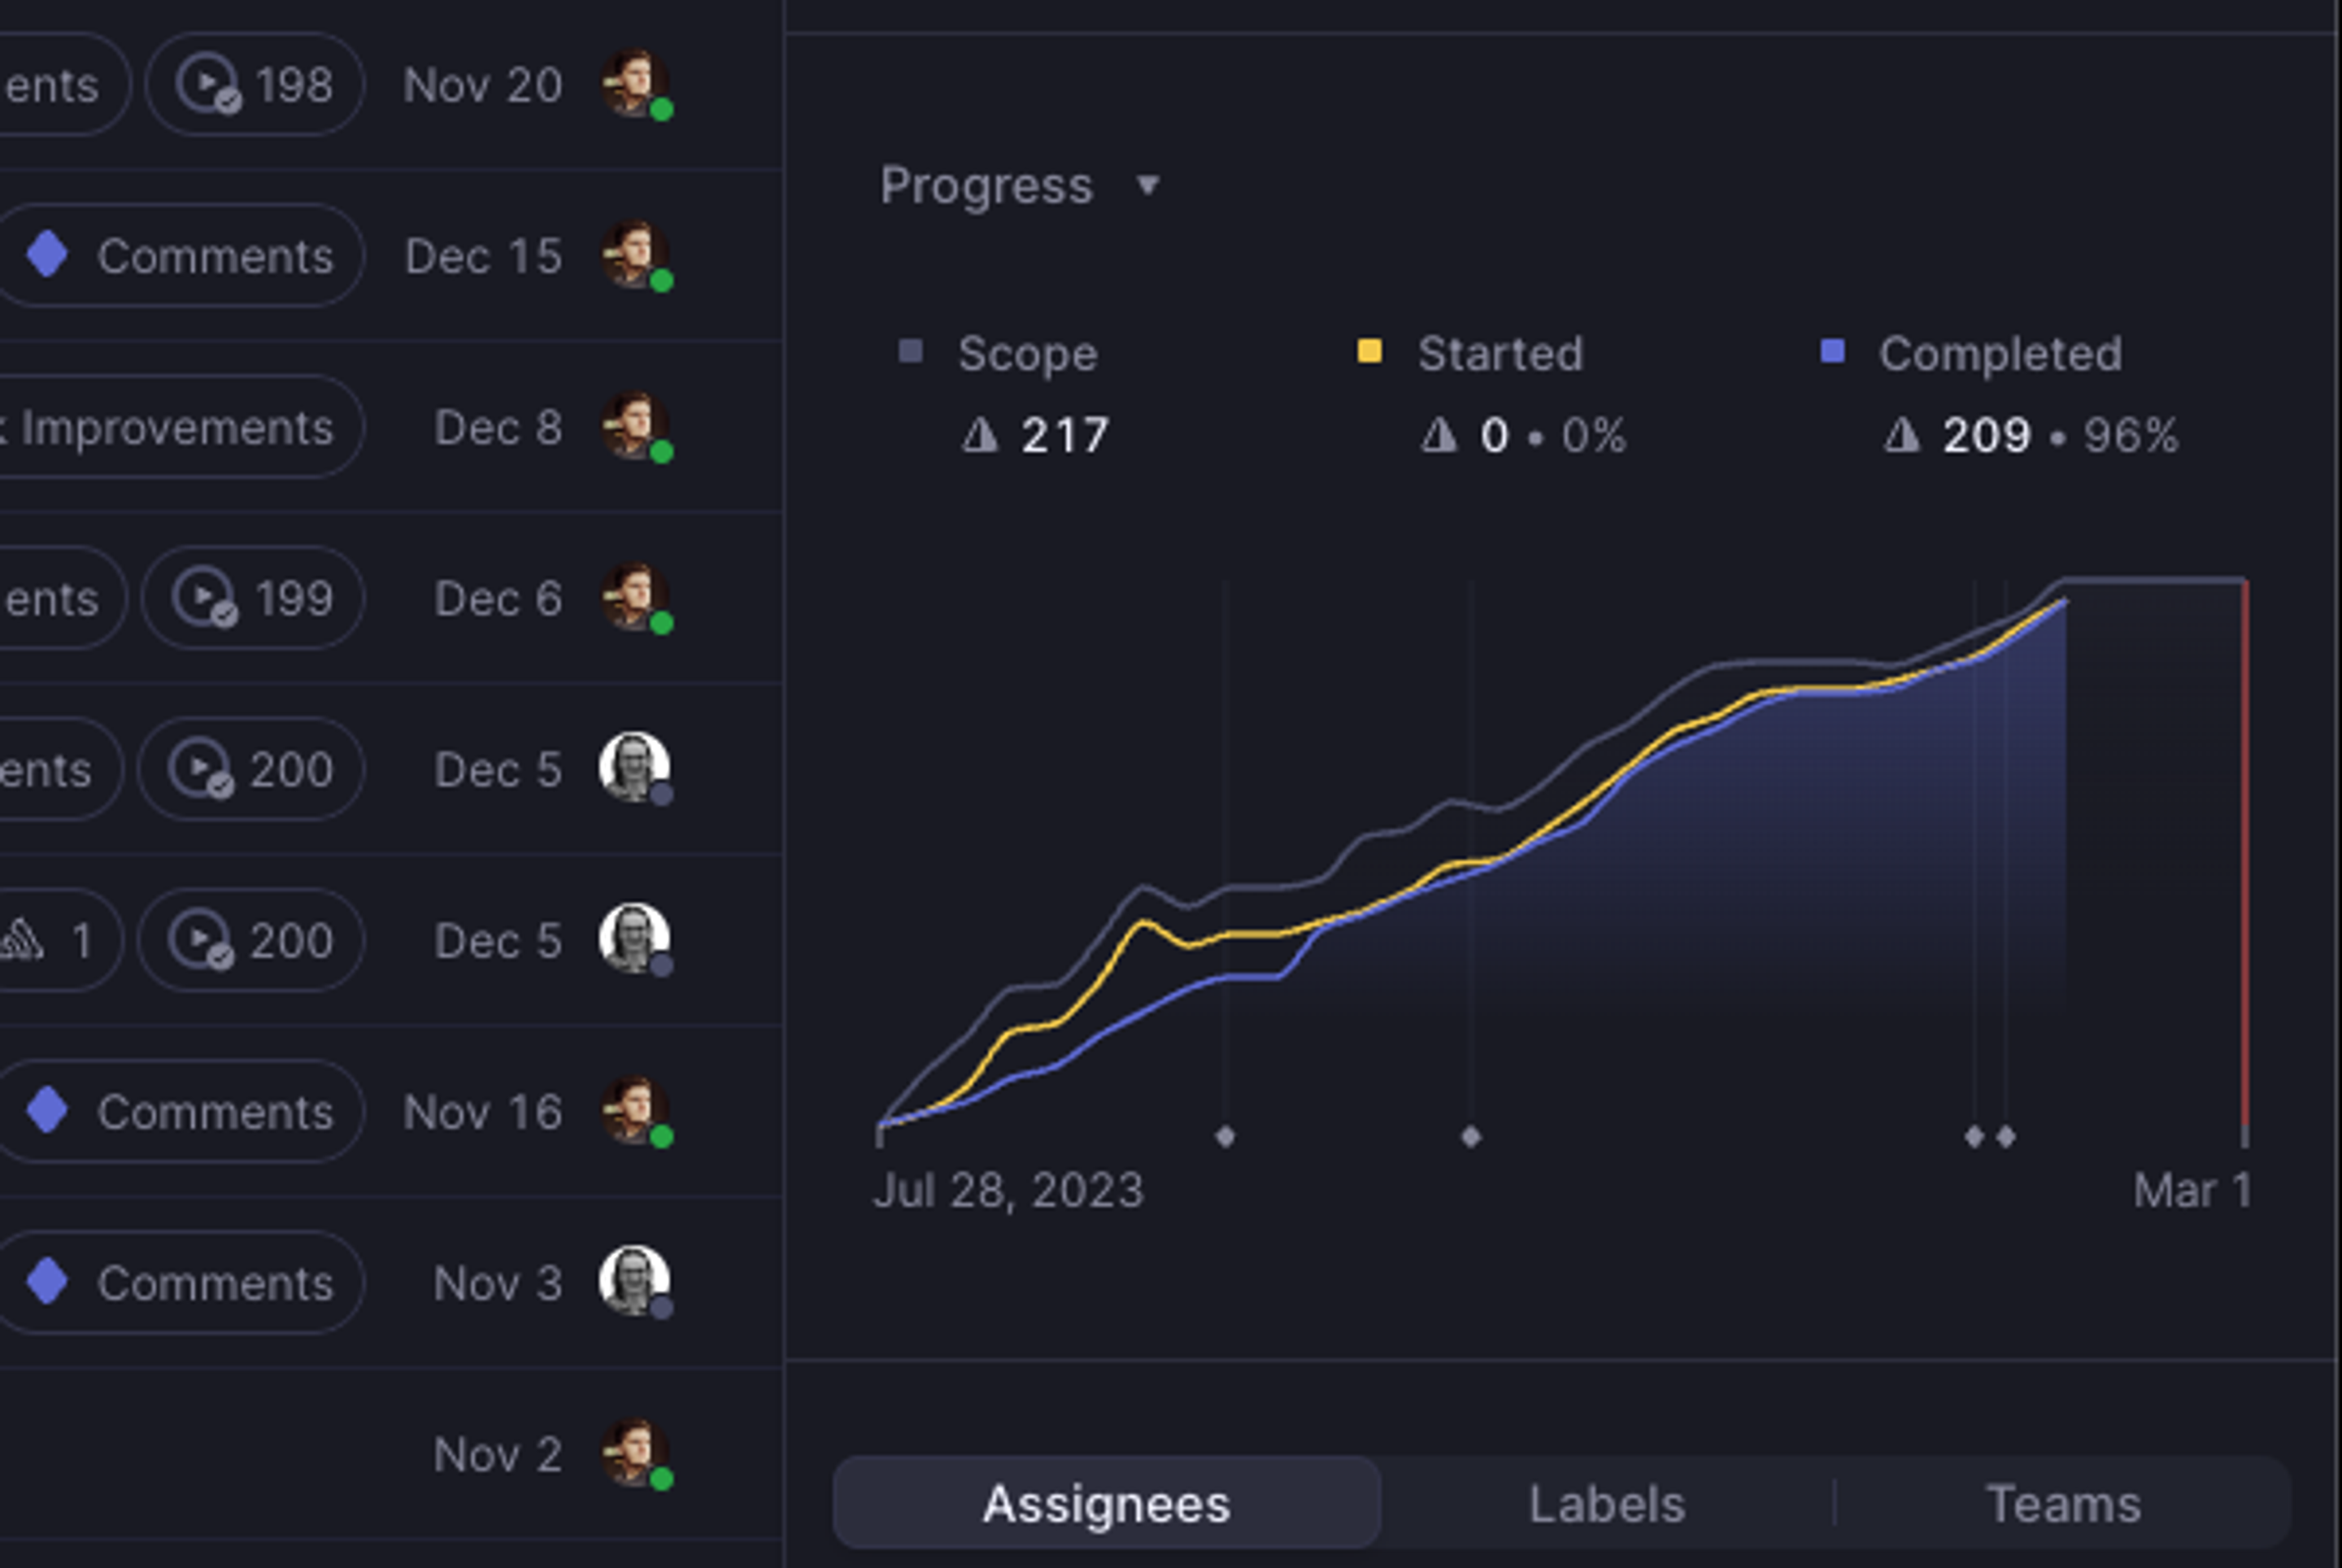The image size is (2342, 1568).
Task: Click the playback control icon showing 200 Dec 5
Action: (x=210, y=766)
